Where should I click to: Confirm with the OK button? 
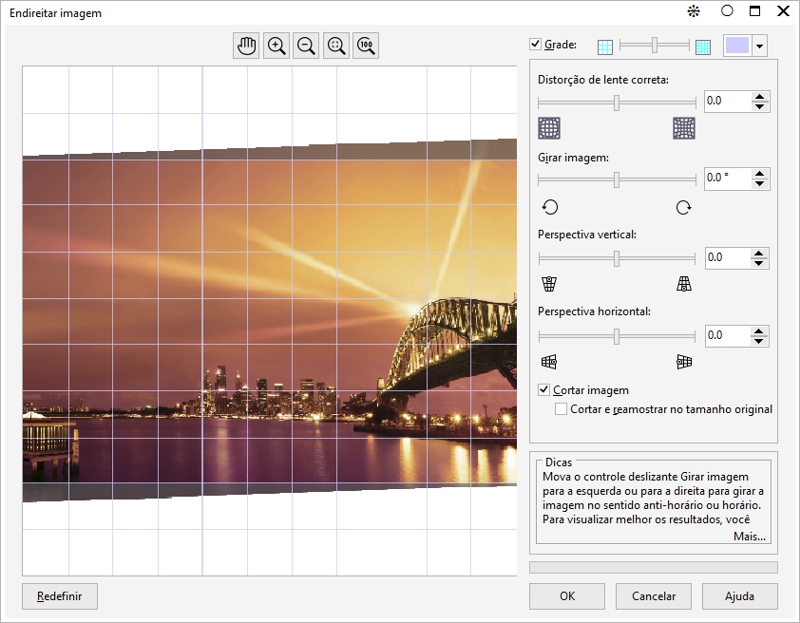point(567,596)
